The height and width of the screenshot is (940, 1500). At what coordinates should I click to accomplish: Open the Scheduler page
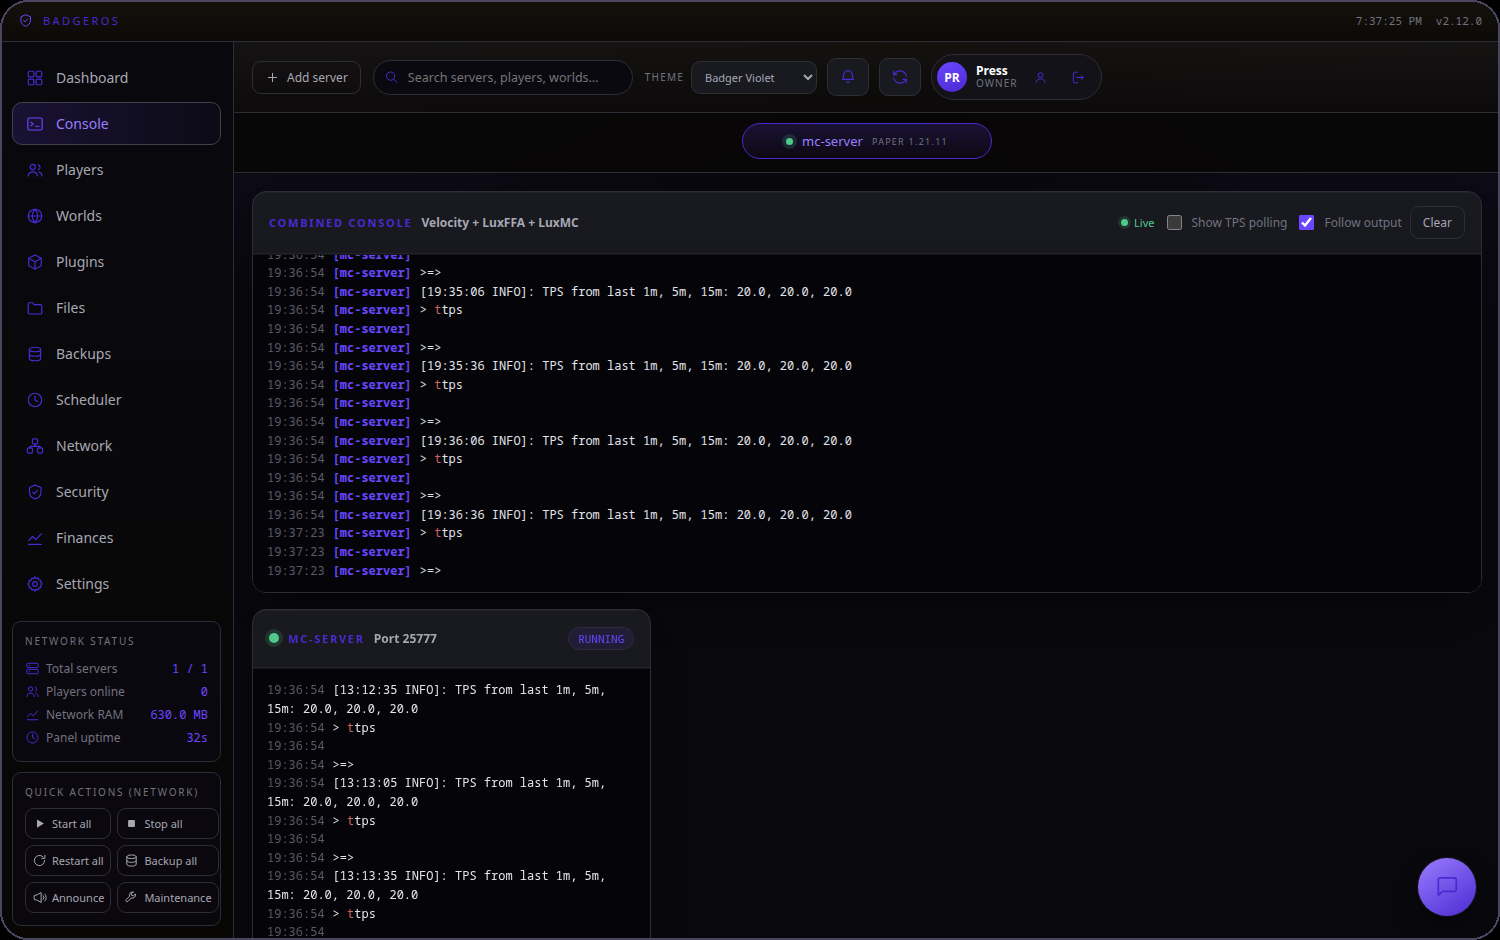[x=116, y=400]
